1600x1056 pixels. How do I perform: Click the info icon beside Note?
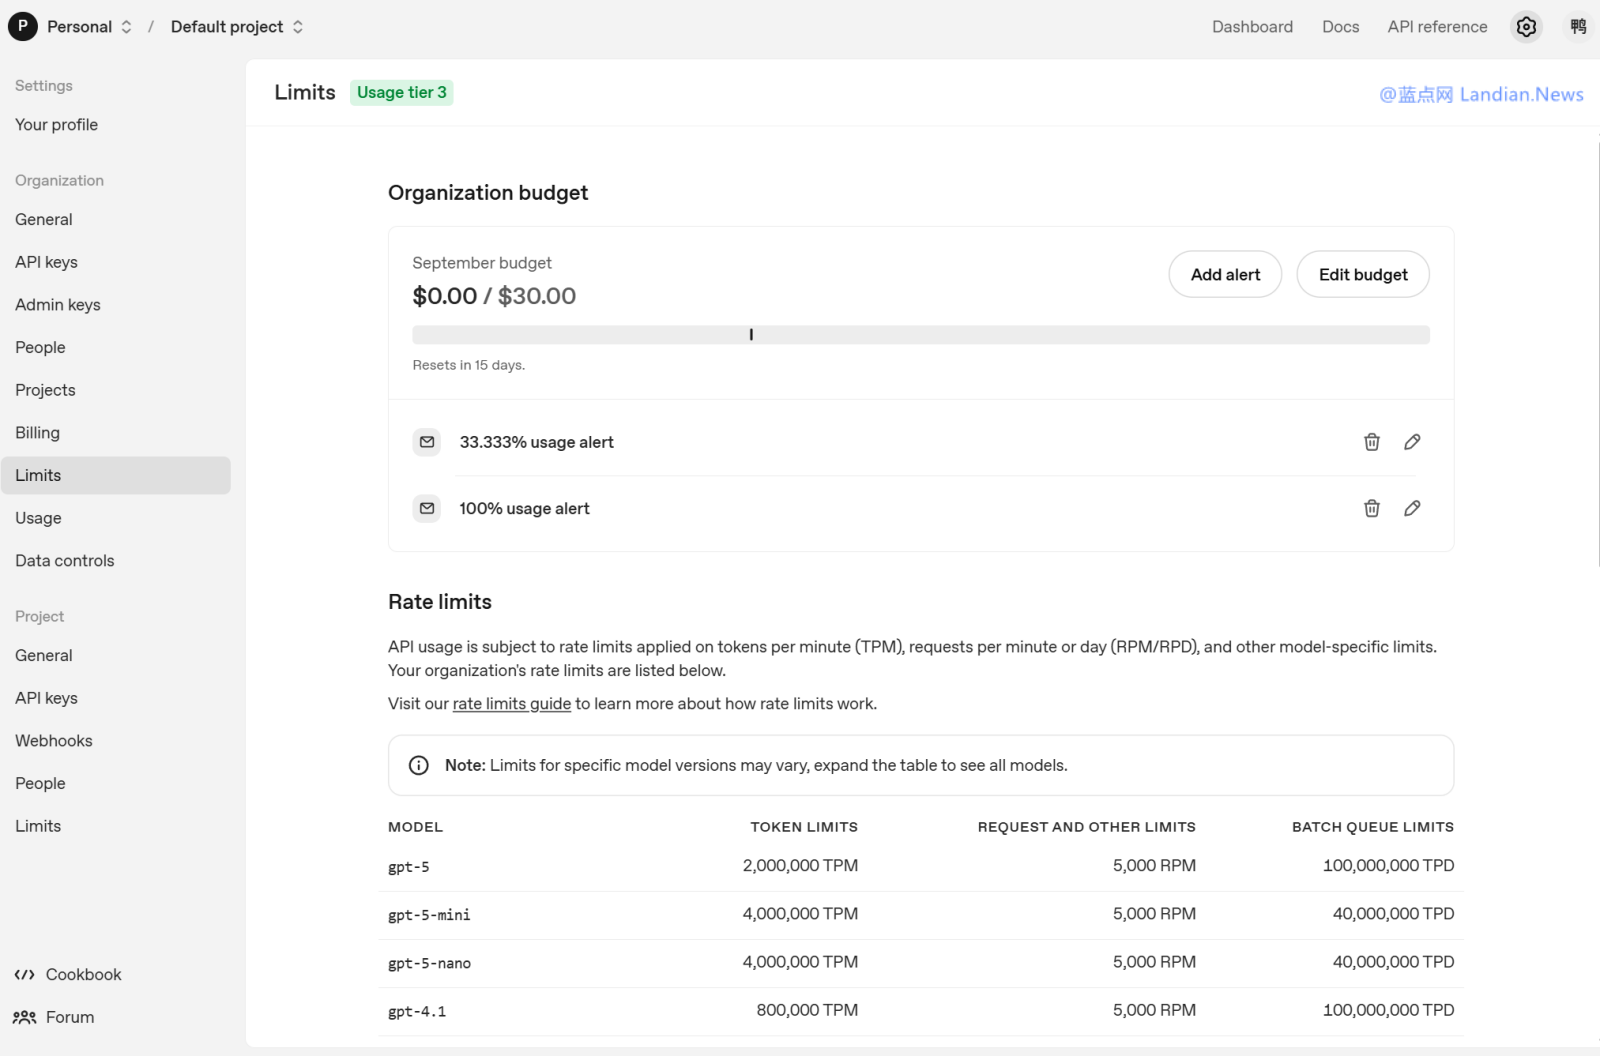click(419, 765)
